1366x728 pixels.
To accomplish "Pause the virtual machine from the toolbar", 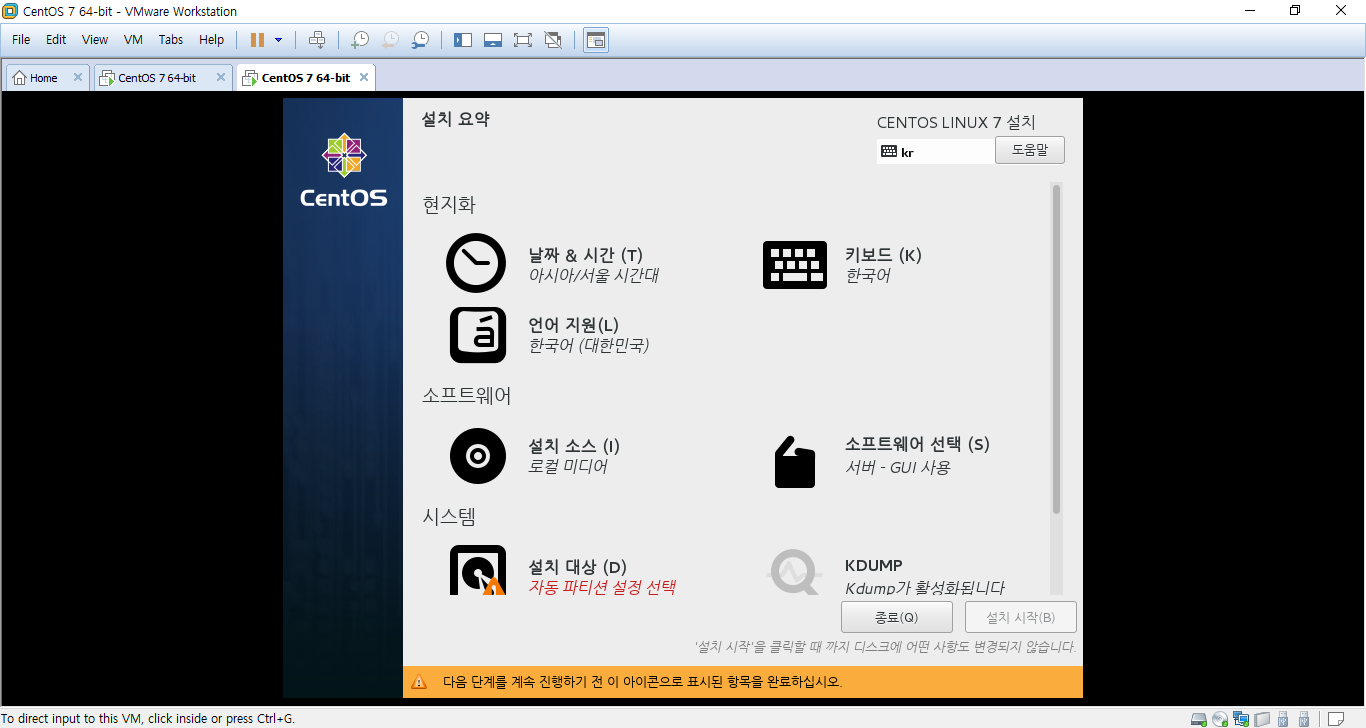I will 257,40.
